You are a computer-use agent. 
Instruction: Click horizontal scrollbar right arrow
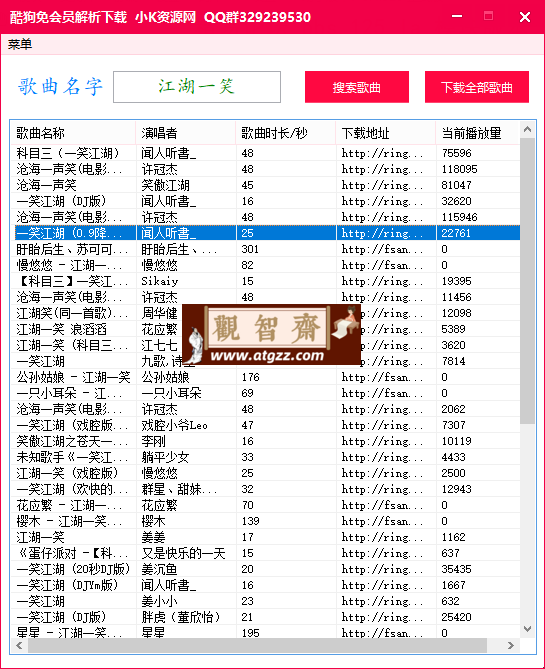(511, 646)
